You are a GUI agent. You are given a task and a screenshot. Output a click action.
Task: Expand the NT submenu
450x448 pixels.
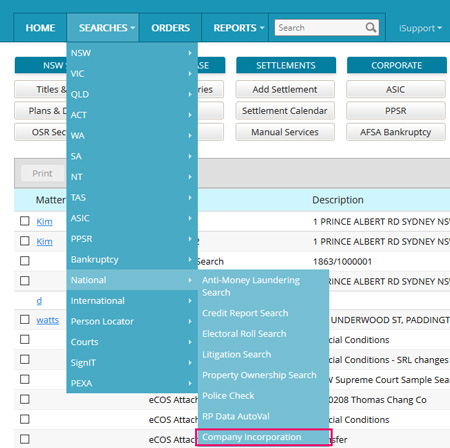click(x=132, y=177)
